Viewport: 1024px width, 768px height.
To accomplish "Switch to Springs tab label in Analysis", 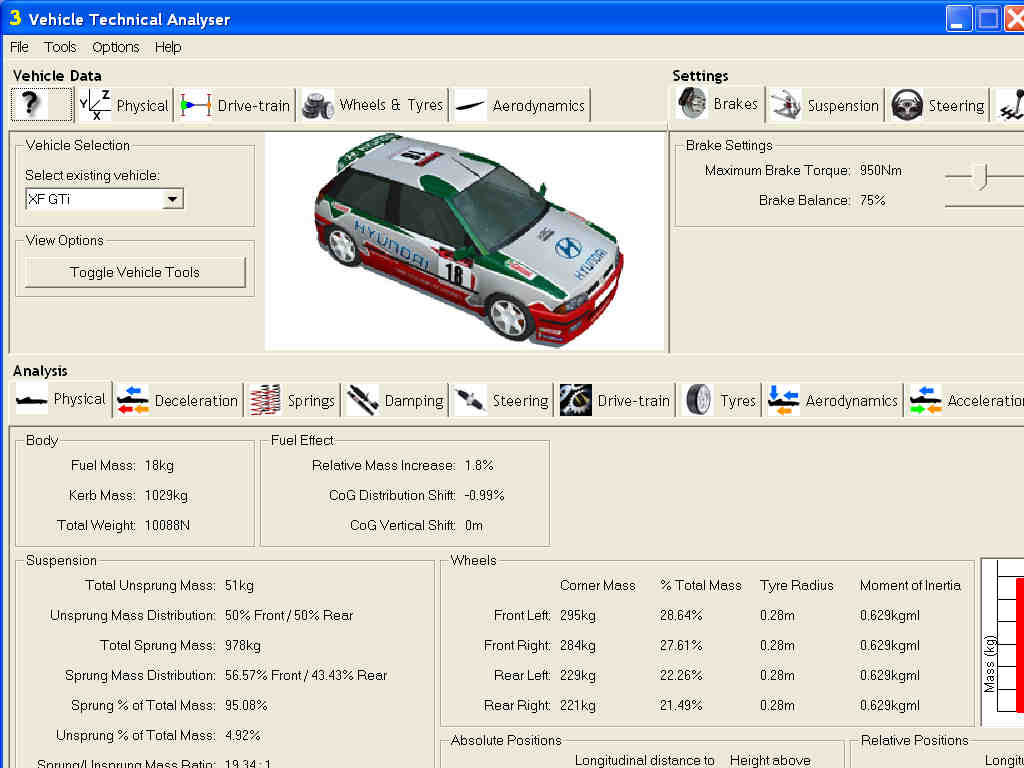I will coord(311,401).
